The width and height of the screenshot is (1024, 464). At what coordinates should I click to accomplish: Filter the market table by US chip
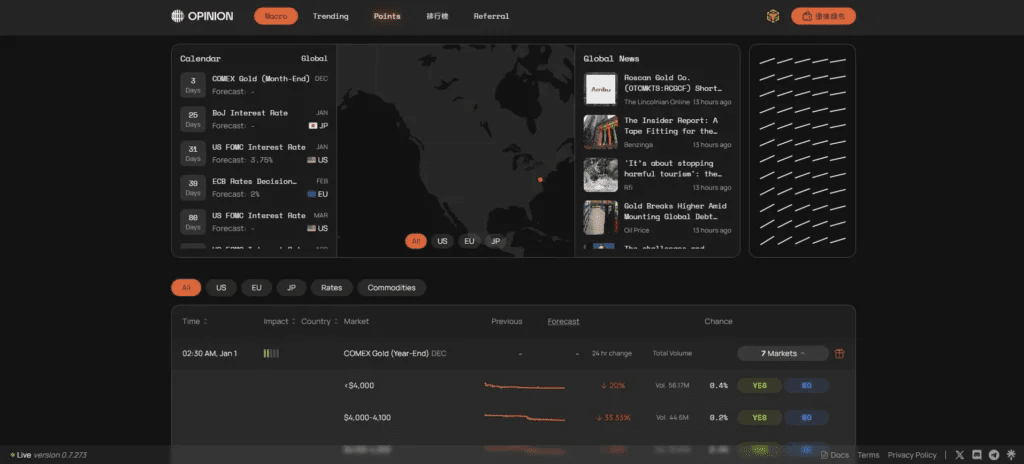pos(221,288)
